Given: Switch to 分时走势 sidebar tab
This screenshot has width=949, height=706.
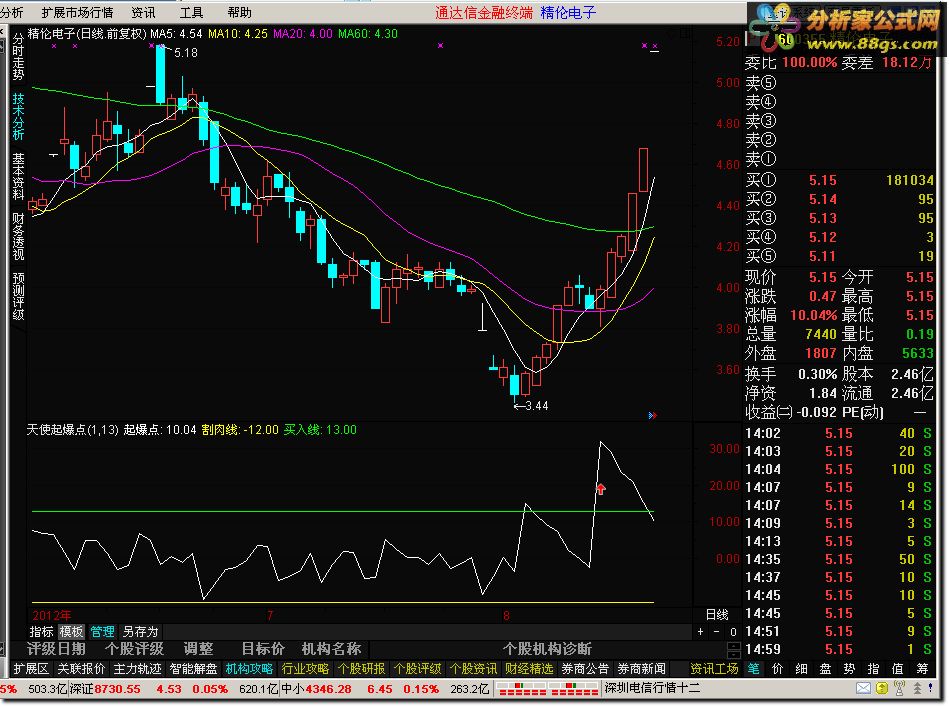Looking at the screenshot, I should click(x=18, y=56).
